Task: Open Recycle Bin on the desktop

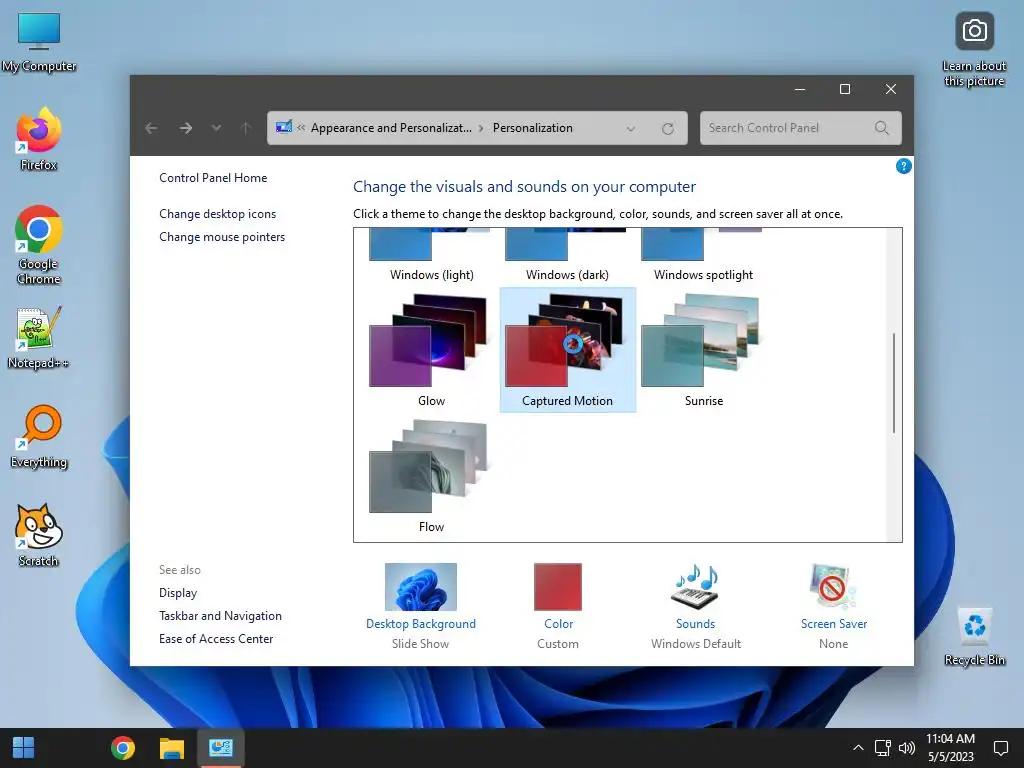Action: click(x=974, y=636)
